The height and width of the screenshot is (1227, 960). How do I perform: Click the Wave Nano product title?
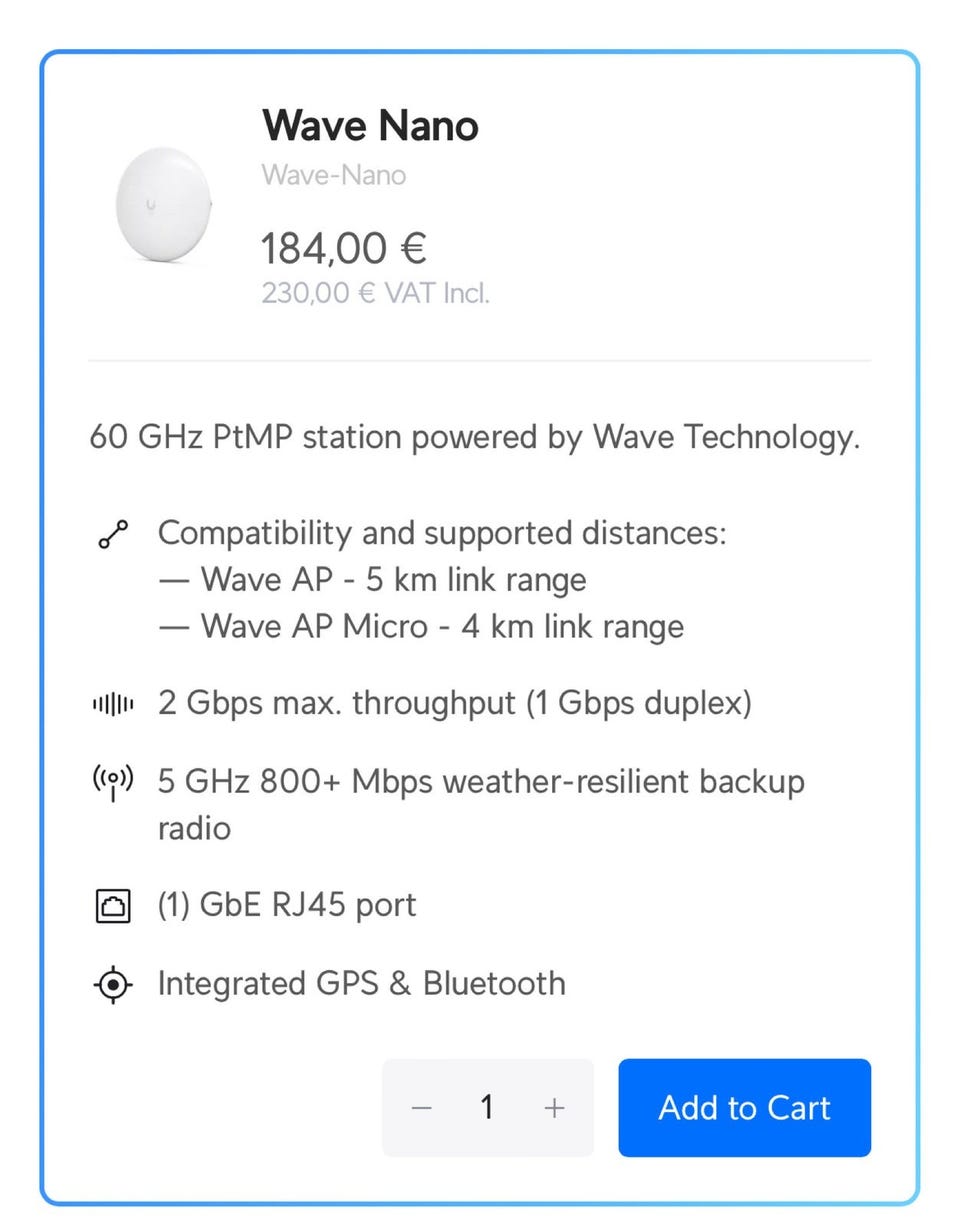tap(370, 126)
